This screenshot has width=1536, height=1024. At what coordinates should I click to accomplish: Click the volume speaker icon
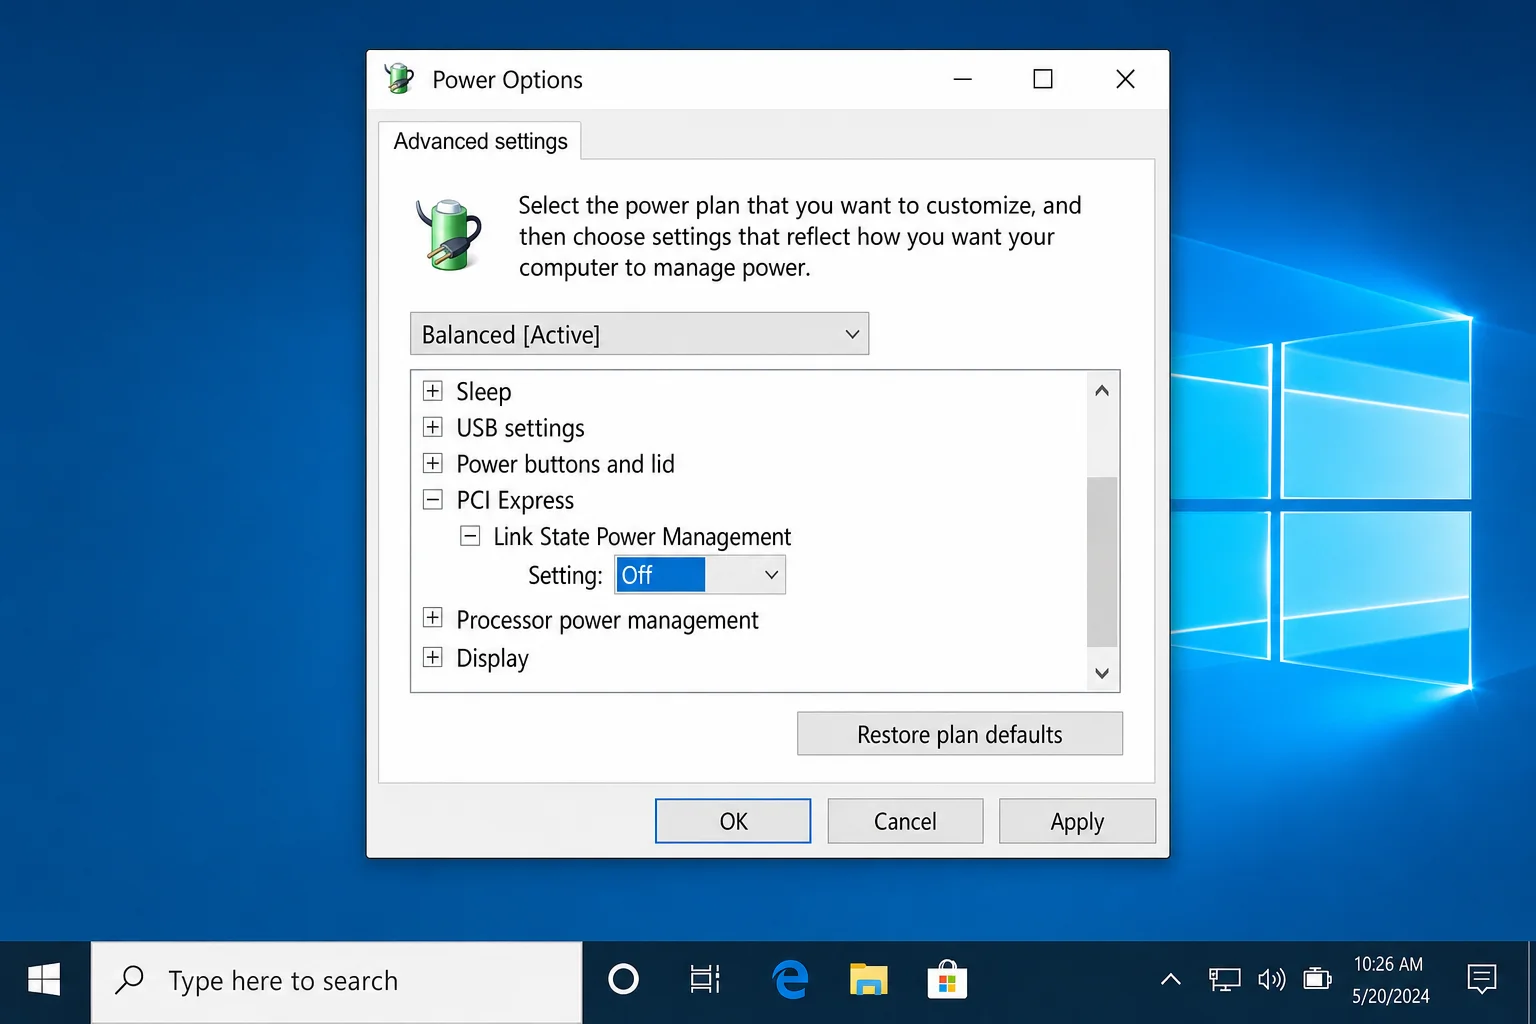1271,980
